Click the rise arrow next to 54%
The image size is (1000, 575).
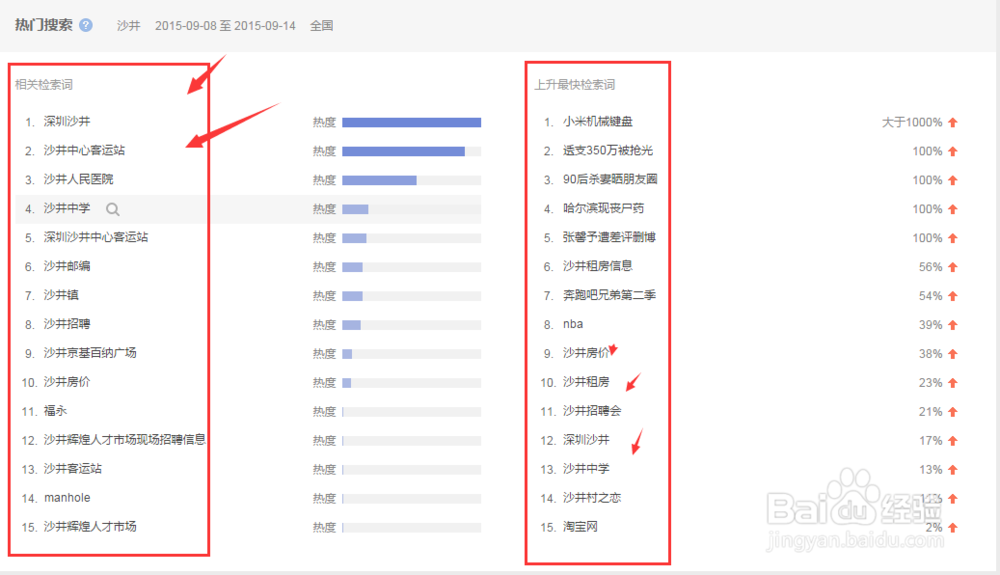[953, 296]
